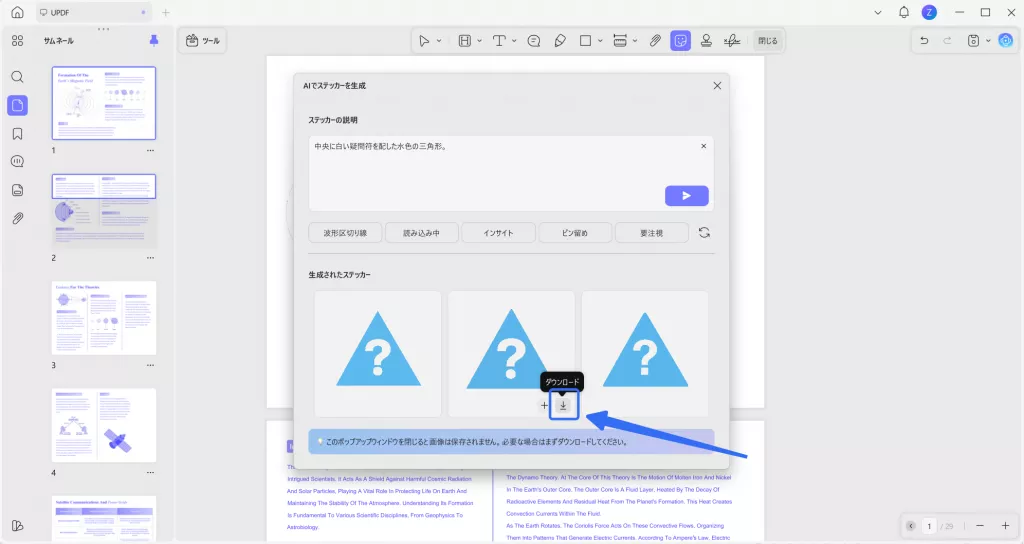
Task: Open the layers icon at sidebar bottom
Action: tap(18, 526)
